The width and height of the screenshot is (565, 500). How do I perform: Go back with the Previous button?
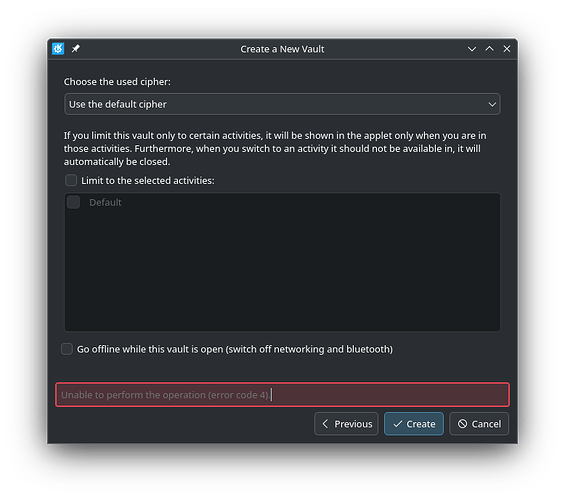[x=347, y=424]
